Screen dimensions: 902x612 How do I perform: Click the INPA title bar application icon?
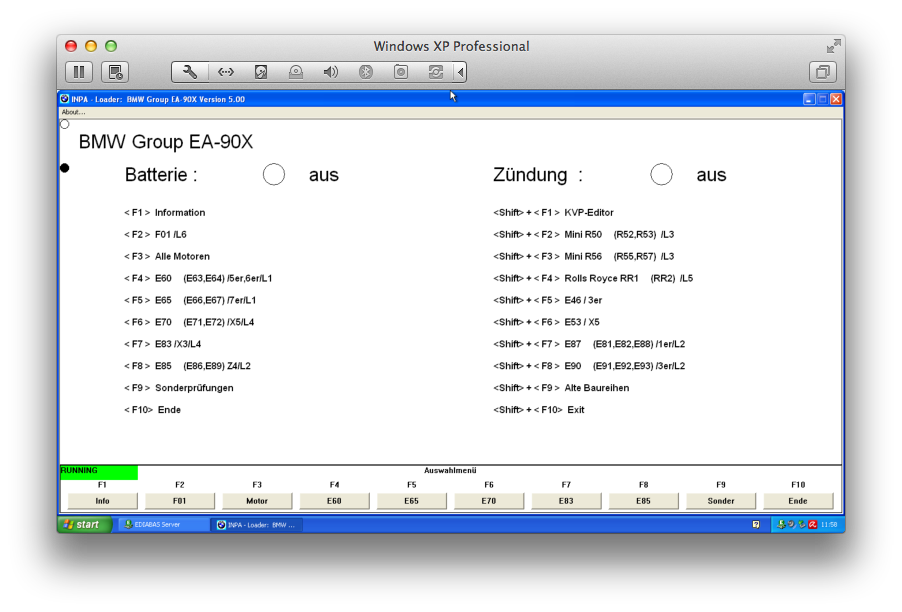(x=65, y=99)
